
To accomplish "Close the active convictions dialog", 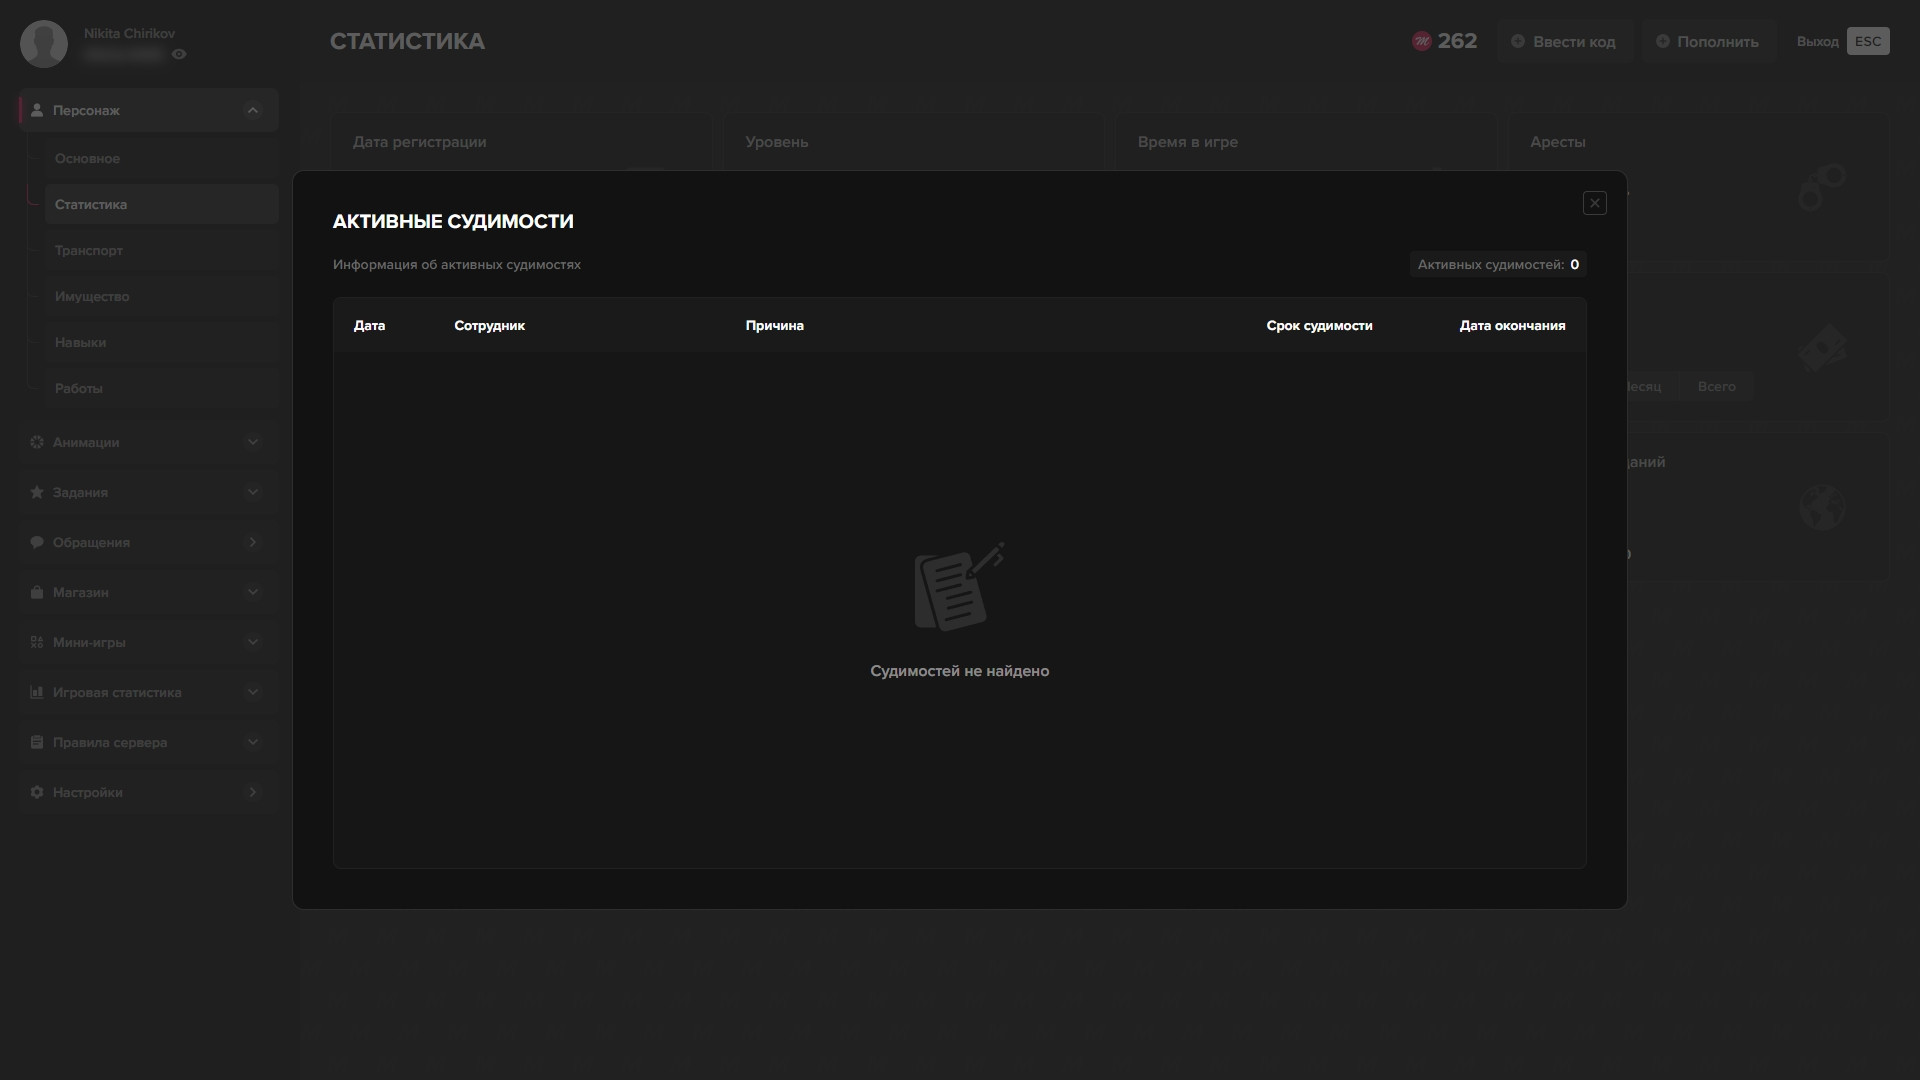I will pyautogui.click(x=1595, y=203).
